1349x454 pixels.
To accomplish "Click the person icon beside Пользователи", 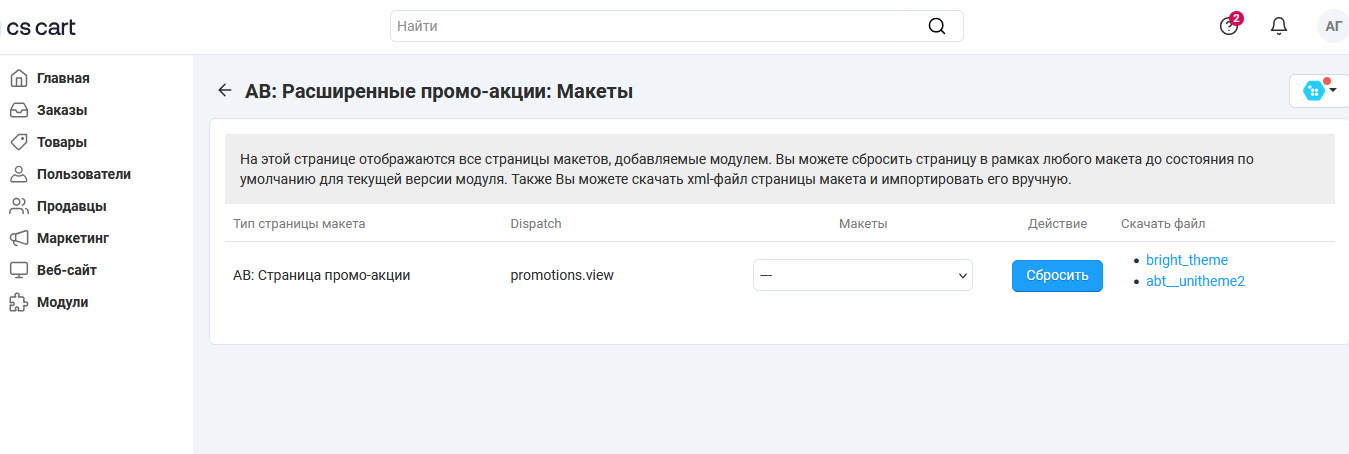I will 18,174.
